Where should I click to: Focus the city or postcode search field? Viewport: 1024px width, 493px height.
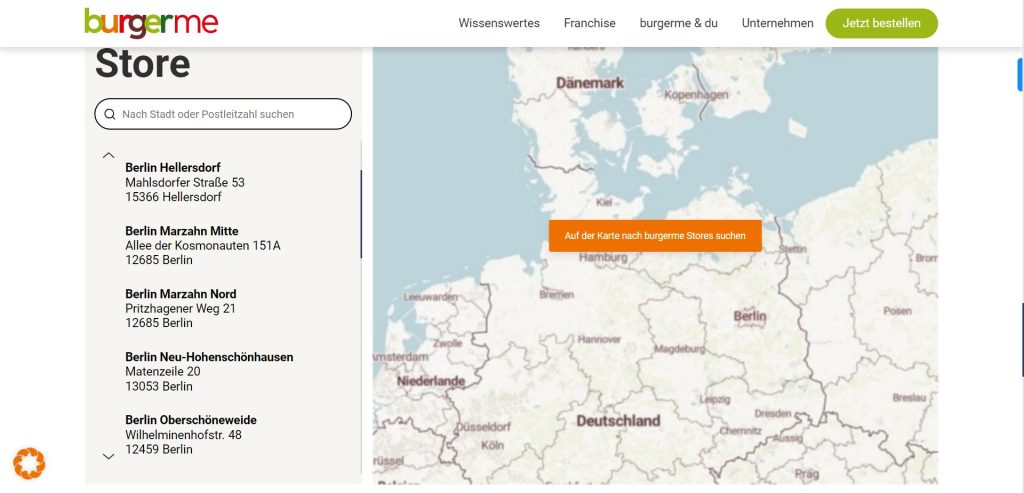pos(230,114)
